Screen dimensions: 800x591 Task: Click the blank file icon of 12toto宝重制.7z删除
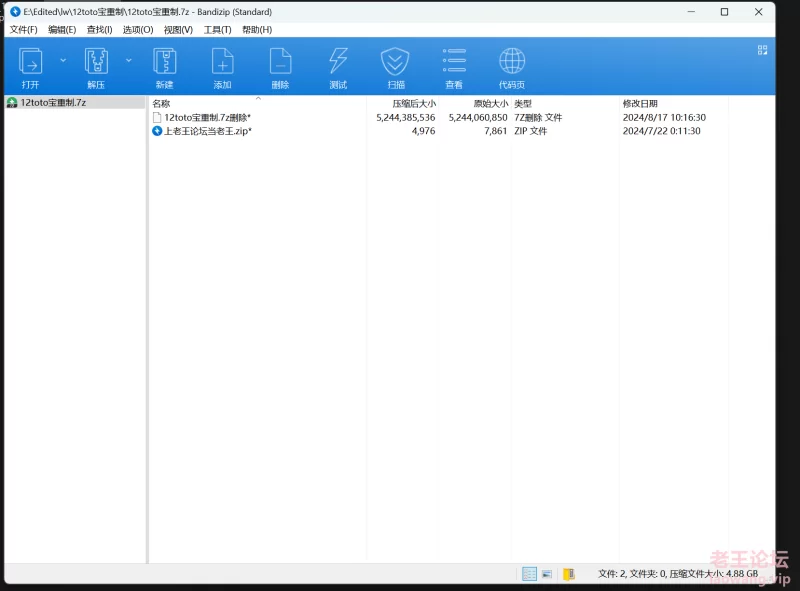157,117
